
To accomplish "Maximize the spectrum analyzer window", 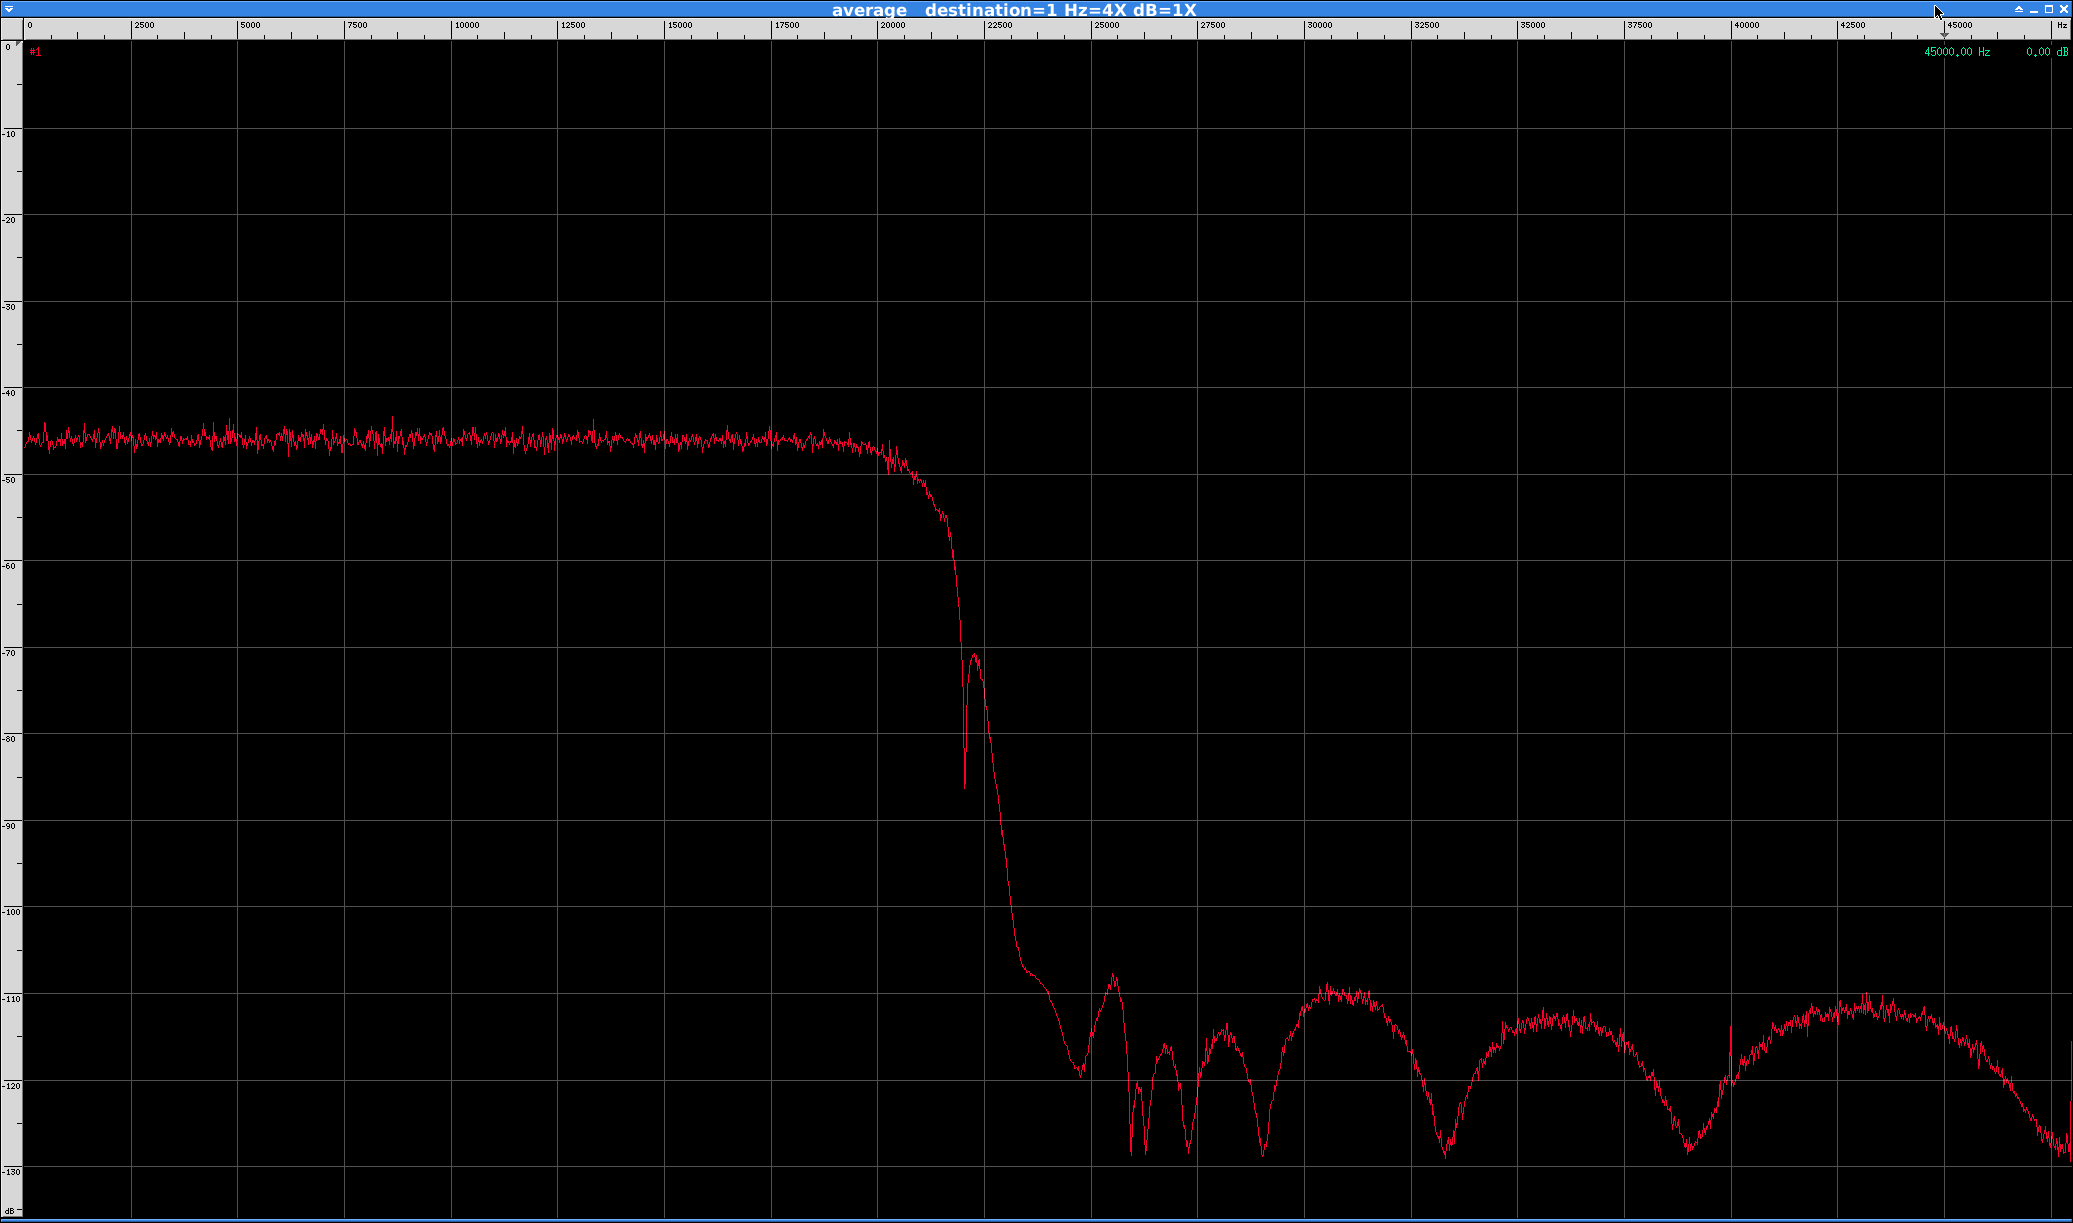I will (x=2048, y=9).
